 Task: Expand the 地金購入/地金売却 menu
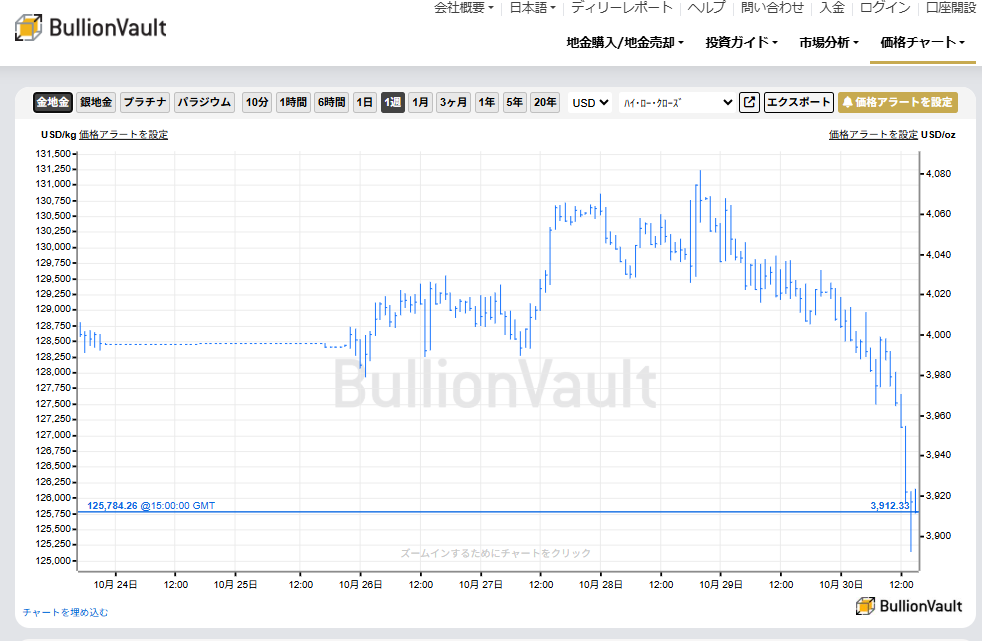click(625, 43)
